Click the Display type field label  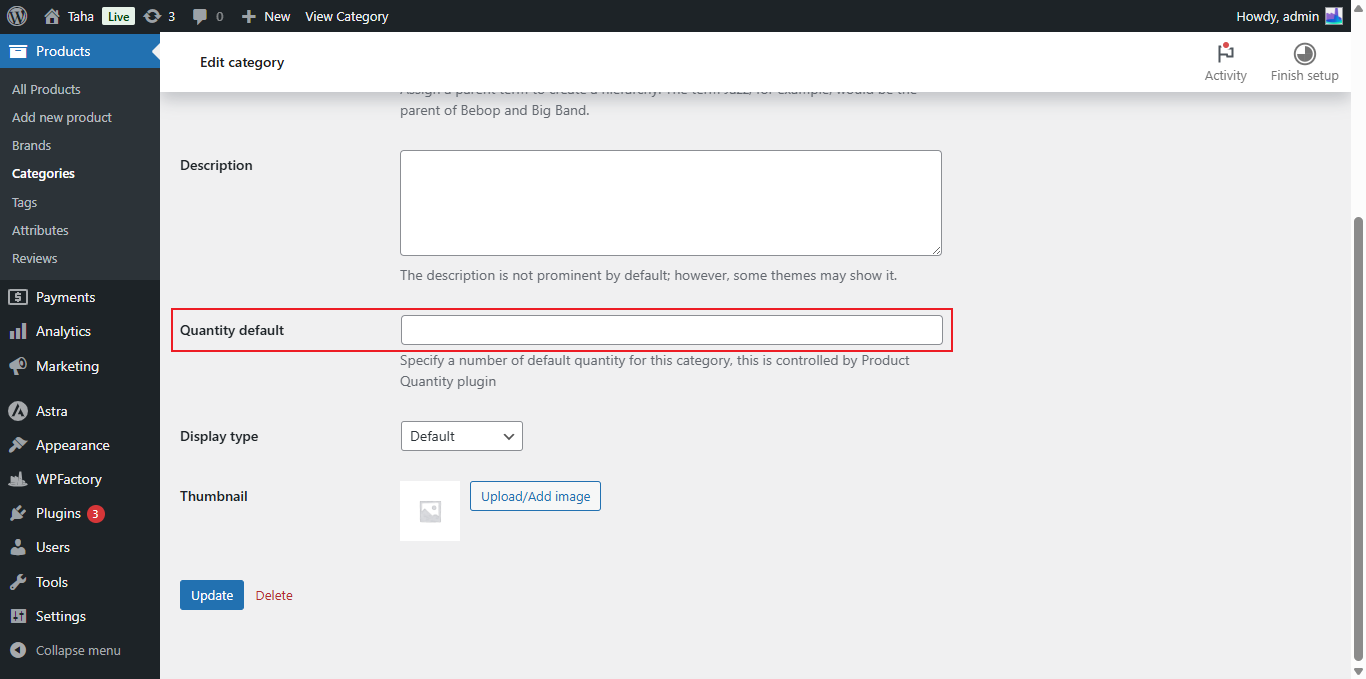(x=219, y=436)
